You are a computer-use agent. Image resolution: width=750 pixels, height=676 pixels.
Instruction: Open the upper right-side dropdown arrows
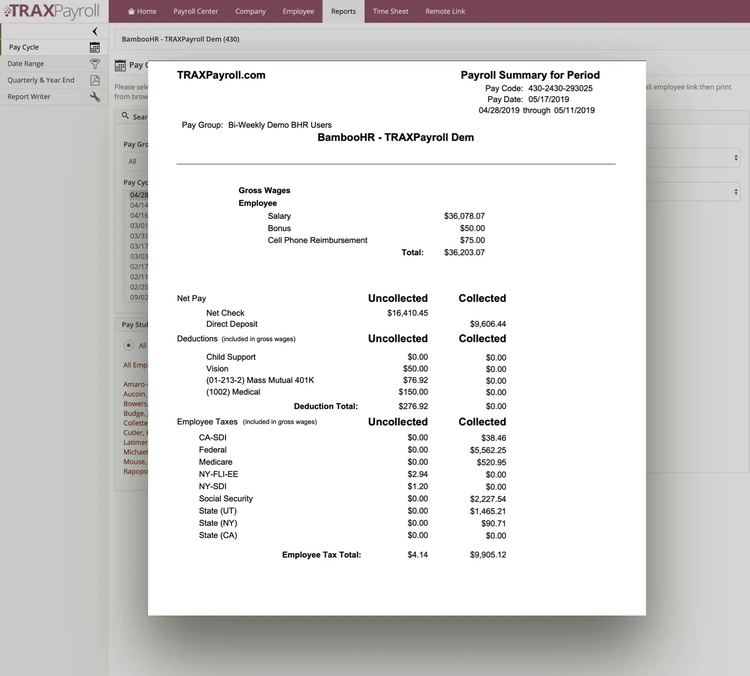[736, 157]
